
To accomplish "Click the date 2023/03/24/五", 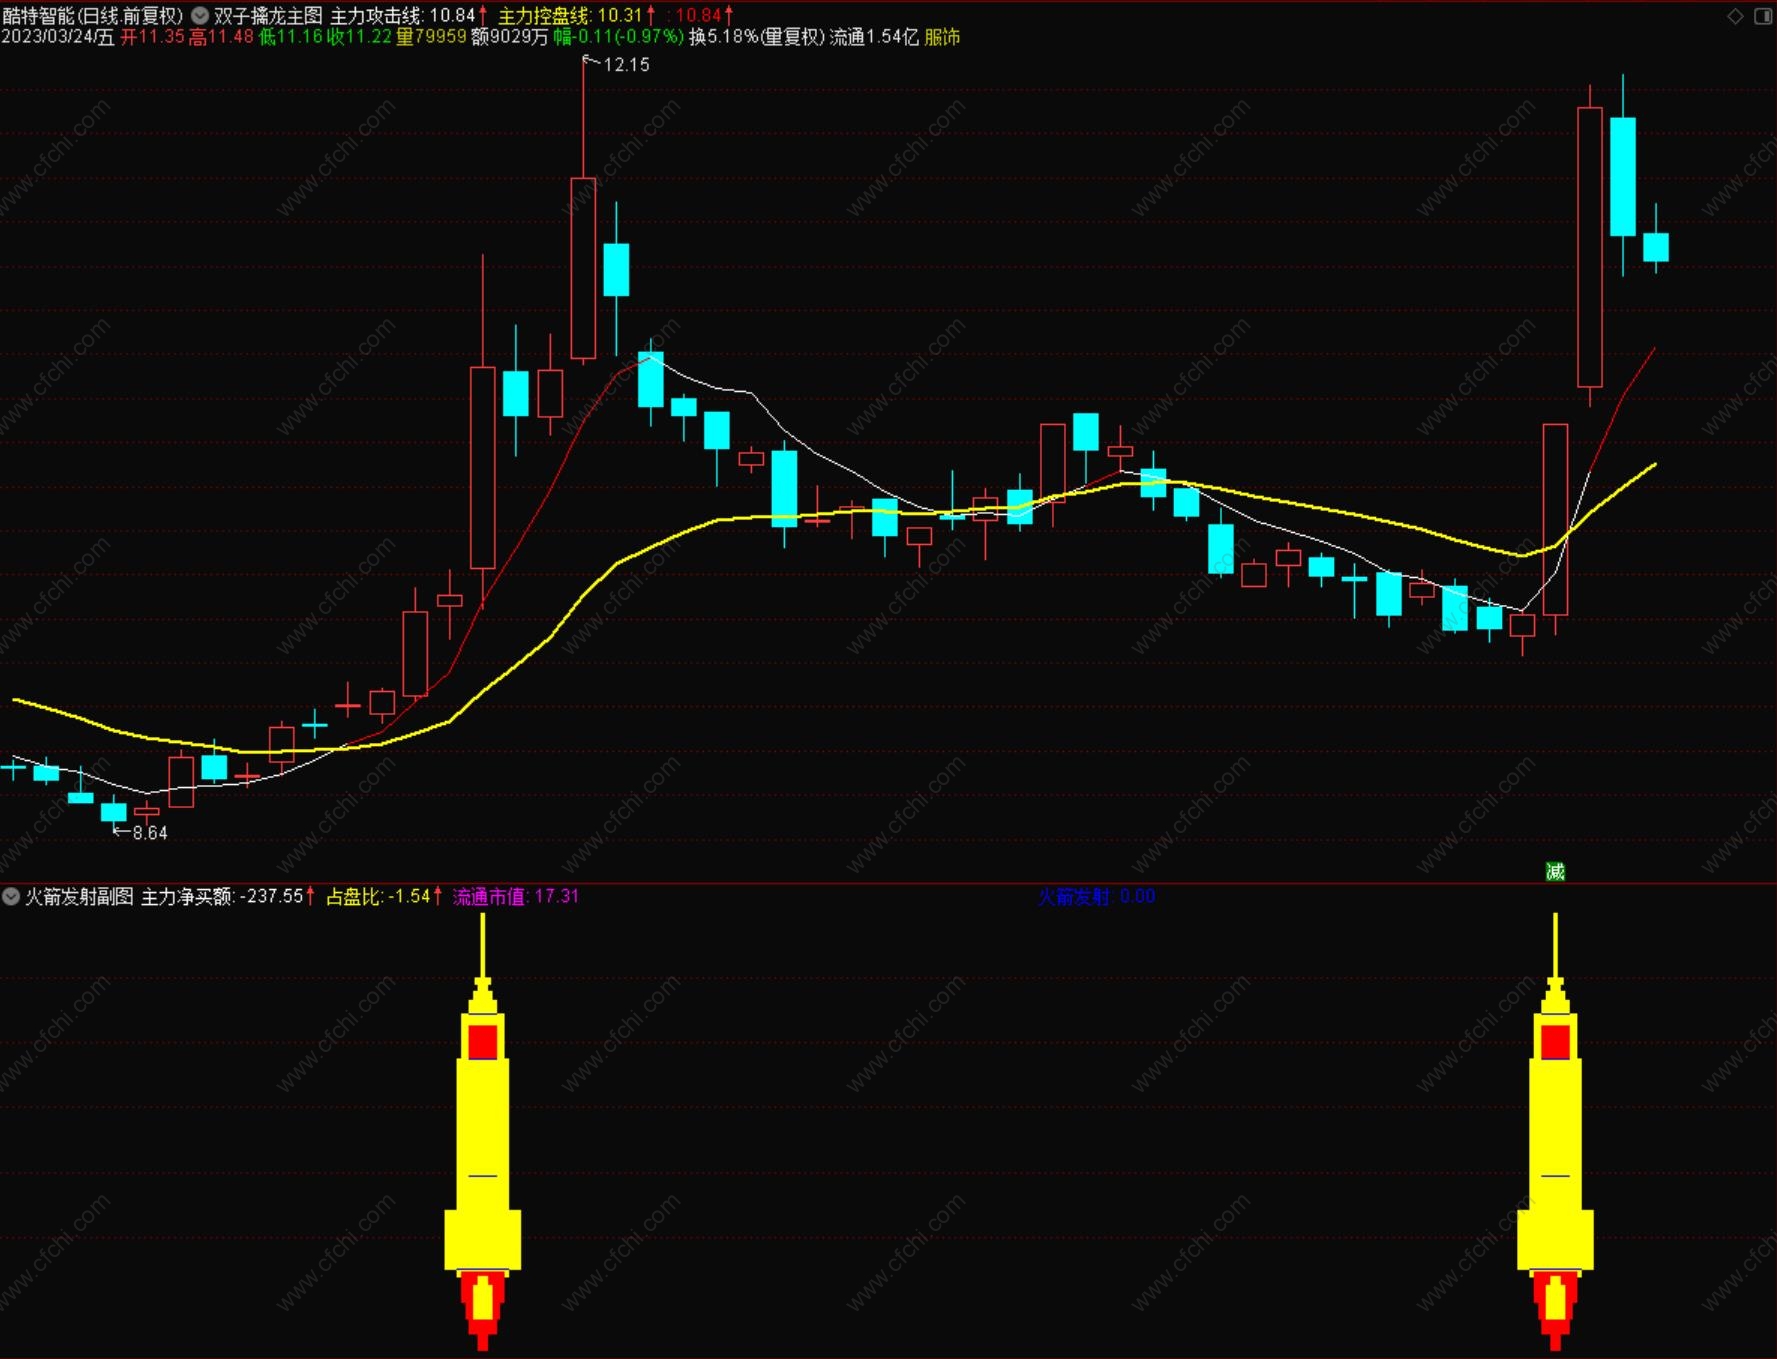I will [x=58, y=37].
